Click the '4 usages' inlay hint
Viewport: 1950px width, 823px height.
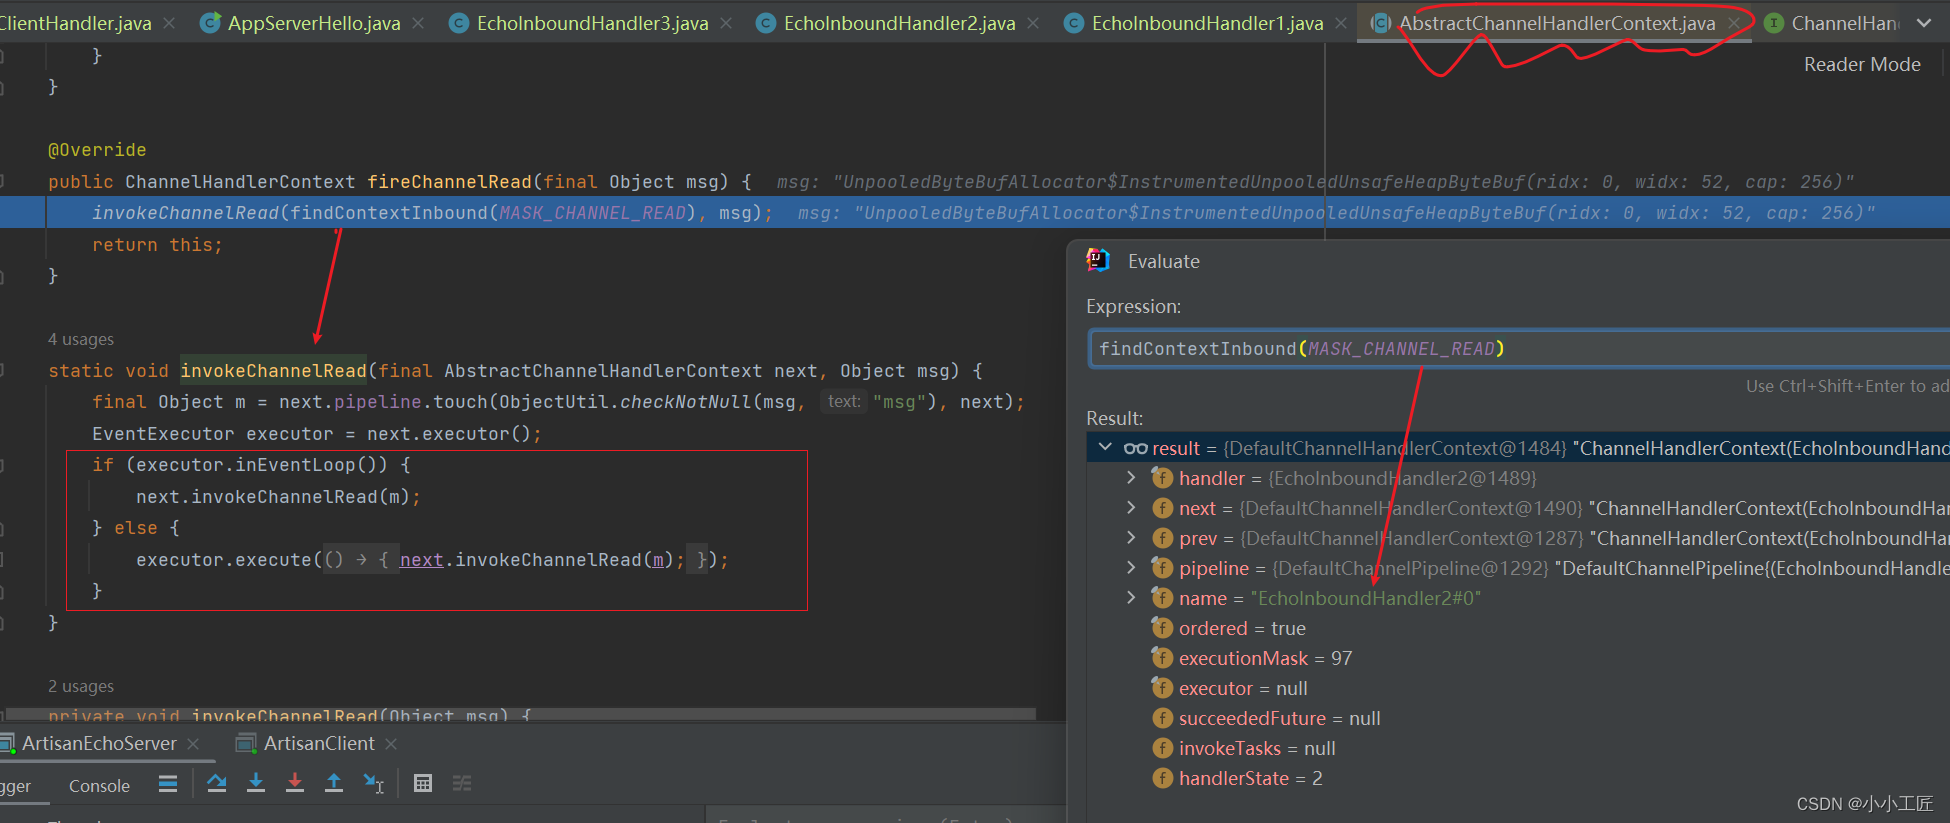pyautogui.click(x=81, y=339)
